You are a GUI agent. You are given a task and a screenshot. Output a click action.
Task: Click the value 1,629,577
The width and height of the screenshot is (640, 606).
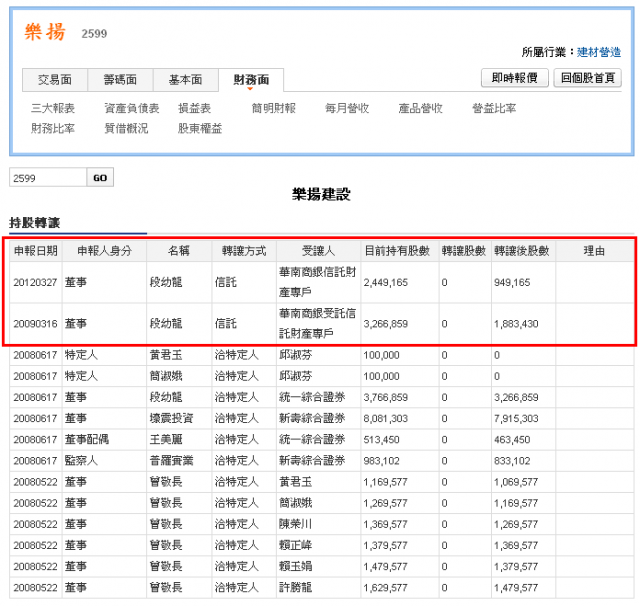click(x=385, y=588)
